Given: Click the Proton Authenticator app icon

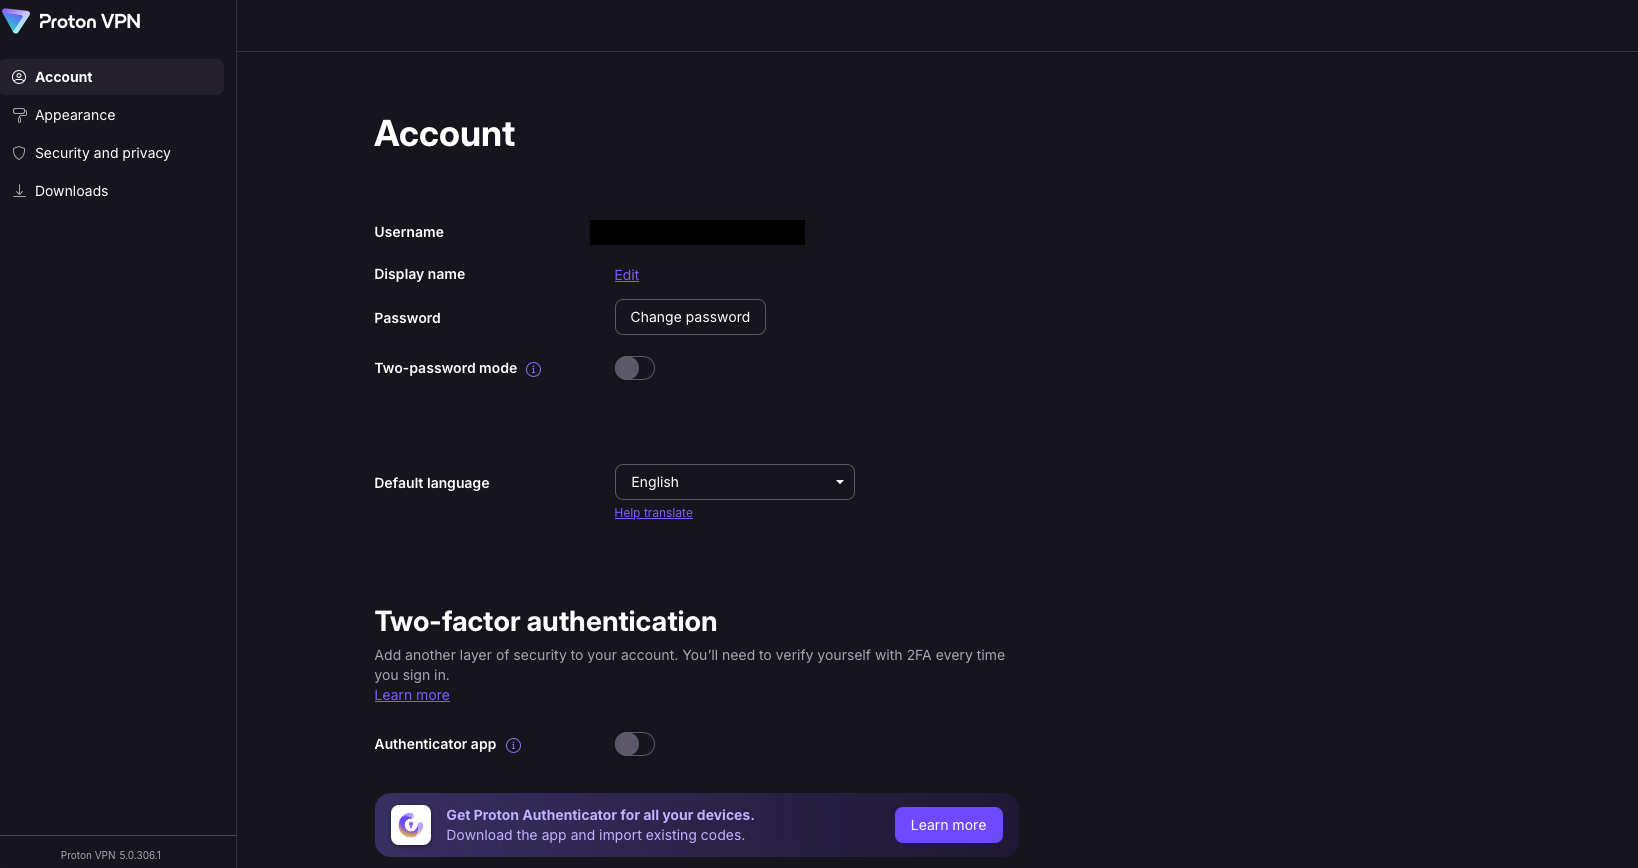Looking at the screenshot, I should pos(411,825).
